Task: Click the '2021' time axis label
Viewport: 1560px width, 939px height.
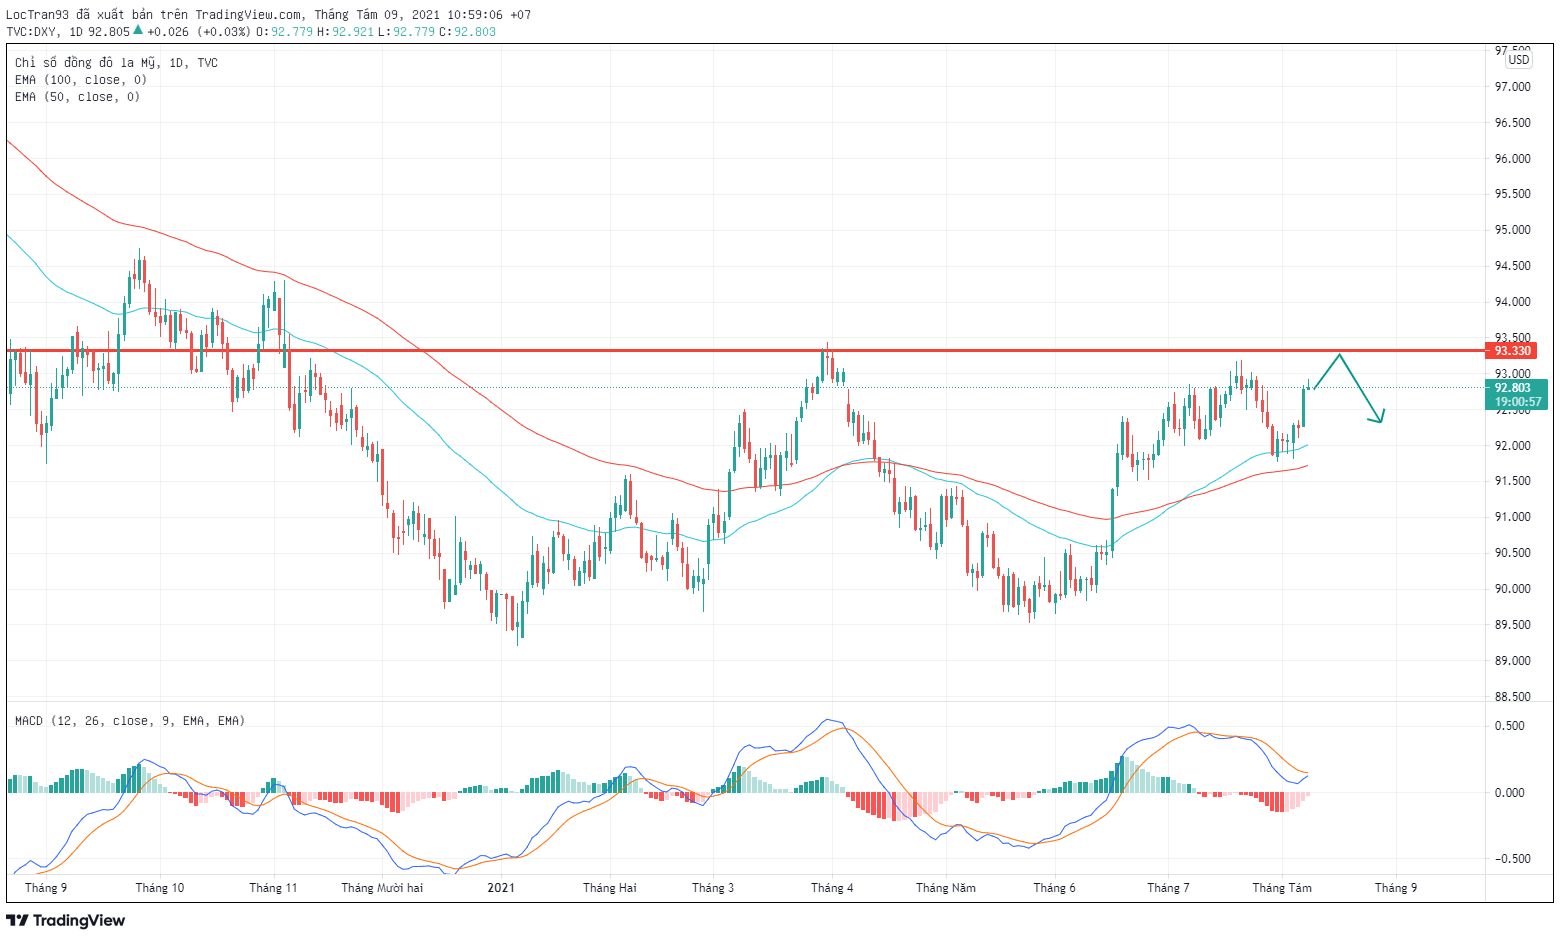Action: (501, 888)
